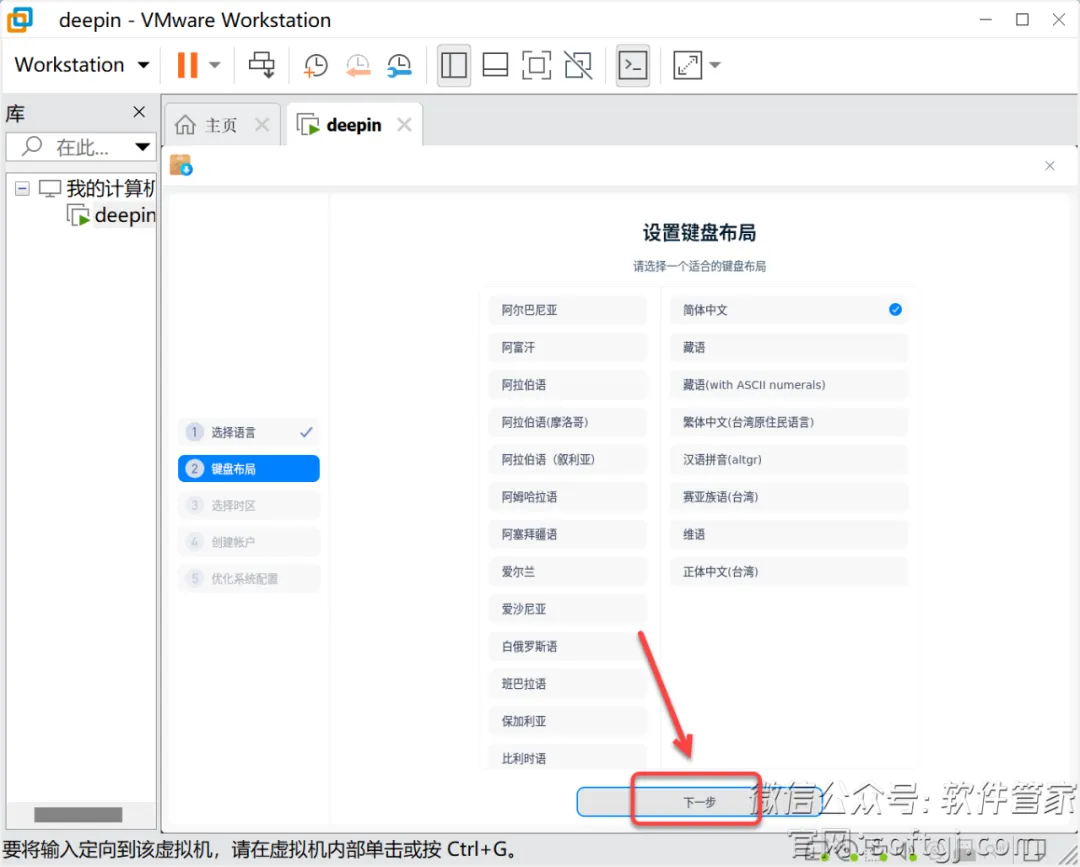Open the Workstation menu
Screen dimensions: 1080x867
[82, 65]
